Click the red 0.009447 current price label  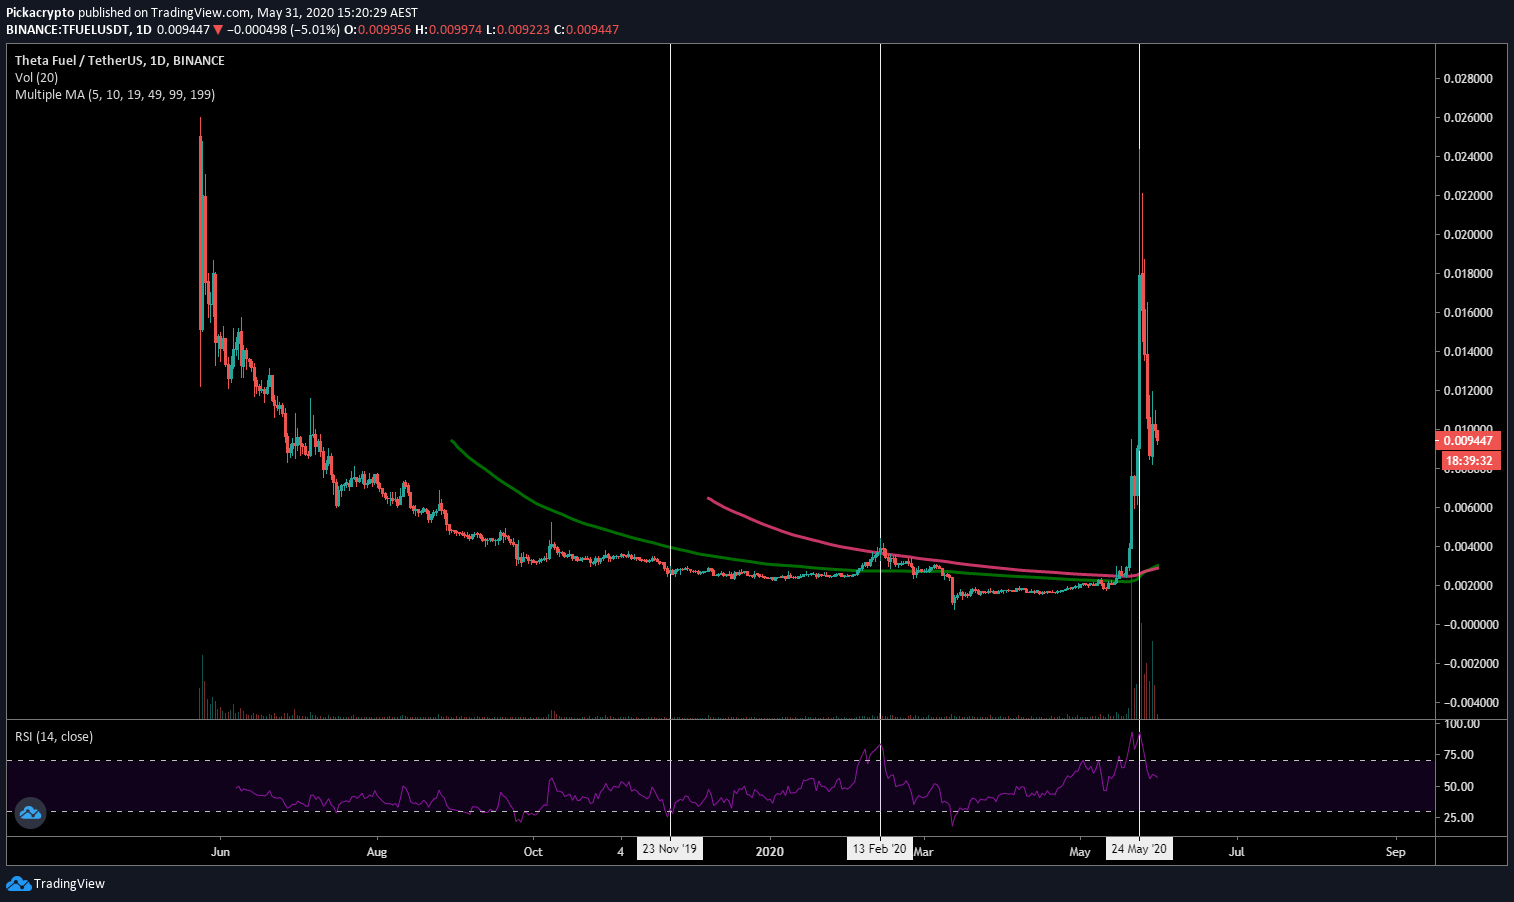[x=1468, y=441]
